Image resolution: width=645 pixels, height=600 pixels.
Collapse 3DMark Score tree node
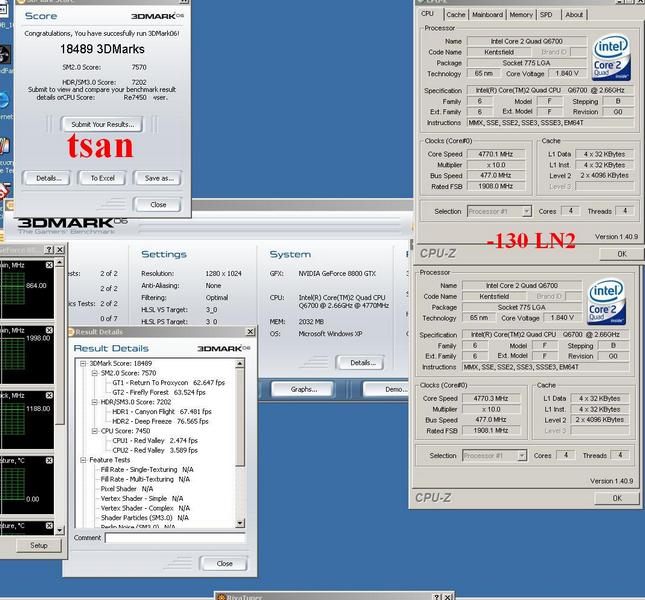click(83, 364)
